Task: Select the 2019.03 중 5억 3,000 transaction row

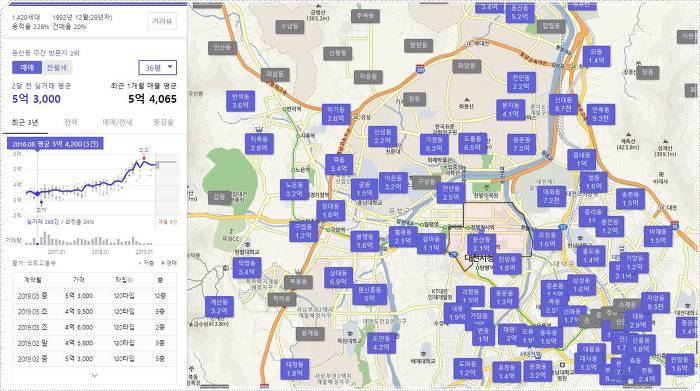Action: click(94, 295)
